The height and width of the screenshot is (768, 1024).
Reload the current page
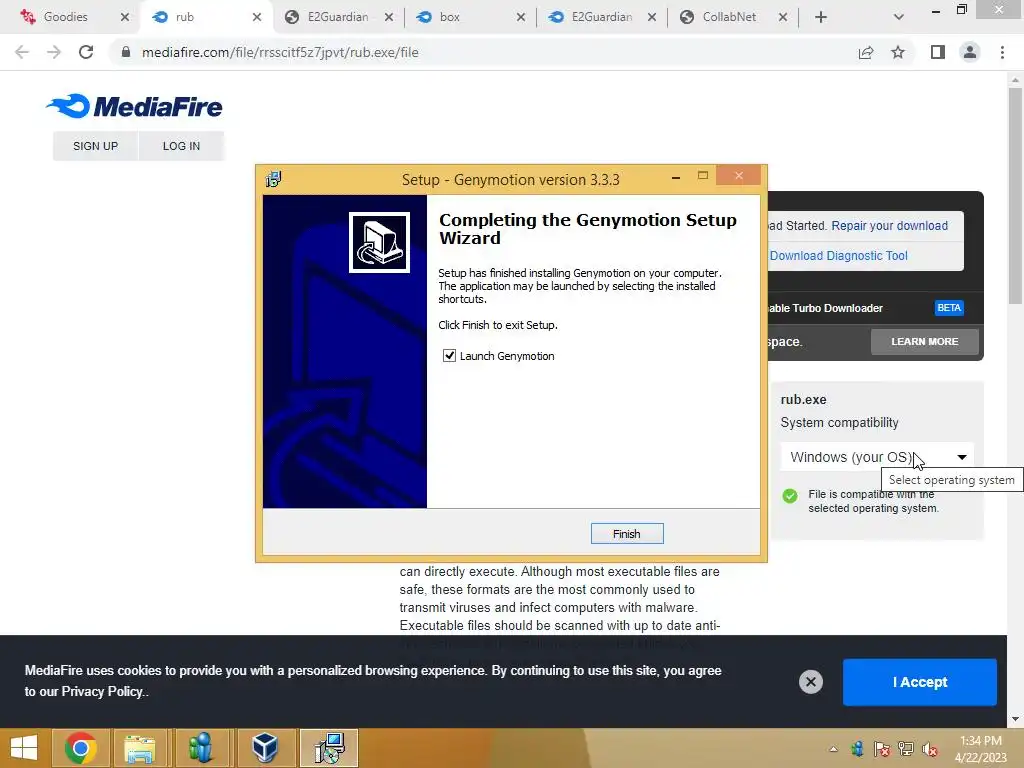(86, 52)
